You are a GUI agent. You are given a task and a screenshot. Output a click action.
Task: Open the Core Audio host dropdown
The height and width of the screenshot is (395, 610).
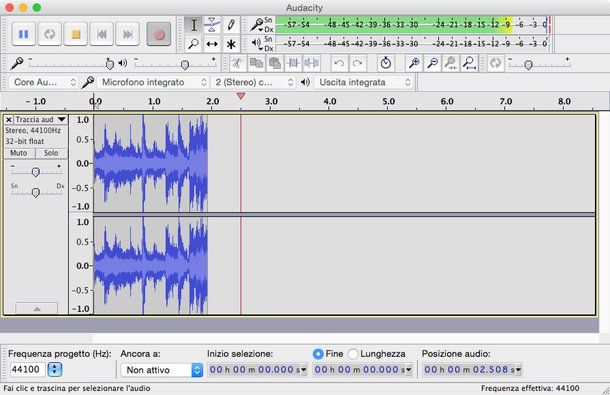(x=43, y=82)
